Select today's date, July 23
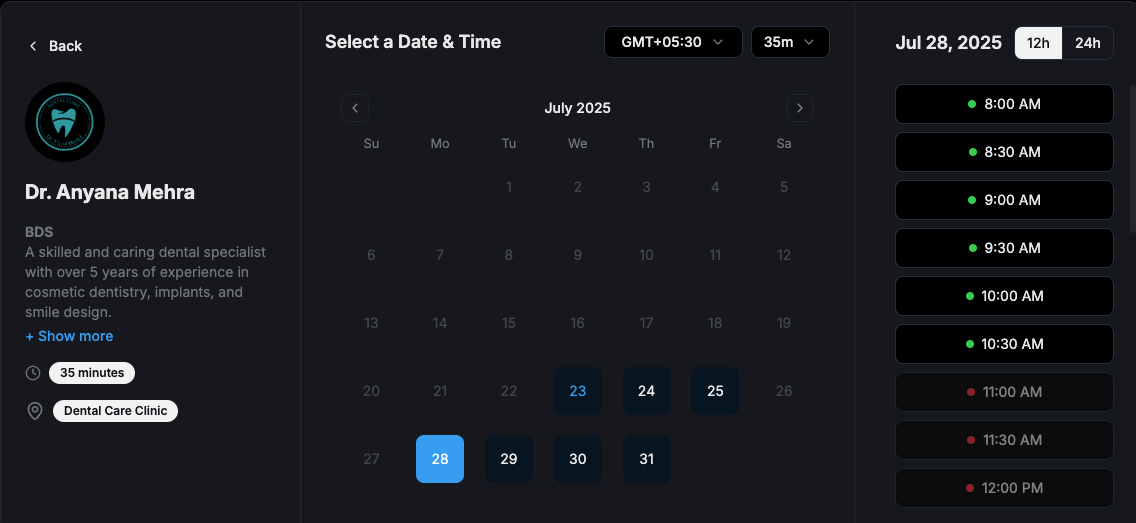Viewport: 1136px width, 523px height. click(x=578, y=391)
